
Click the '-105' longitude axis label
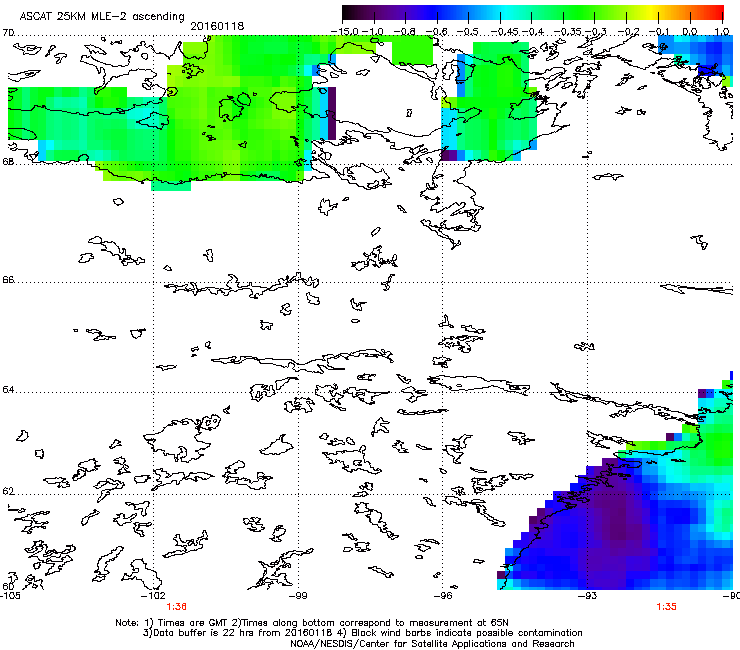pyautogui.click(x=10, y=595)
